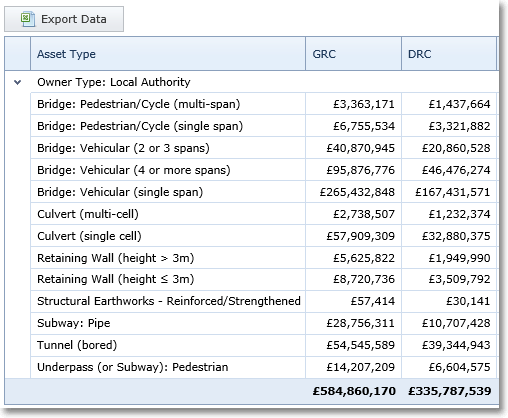Collapse the Owner Type: Local Authority group

pos(17,82)
